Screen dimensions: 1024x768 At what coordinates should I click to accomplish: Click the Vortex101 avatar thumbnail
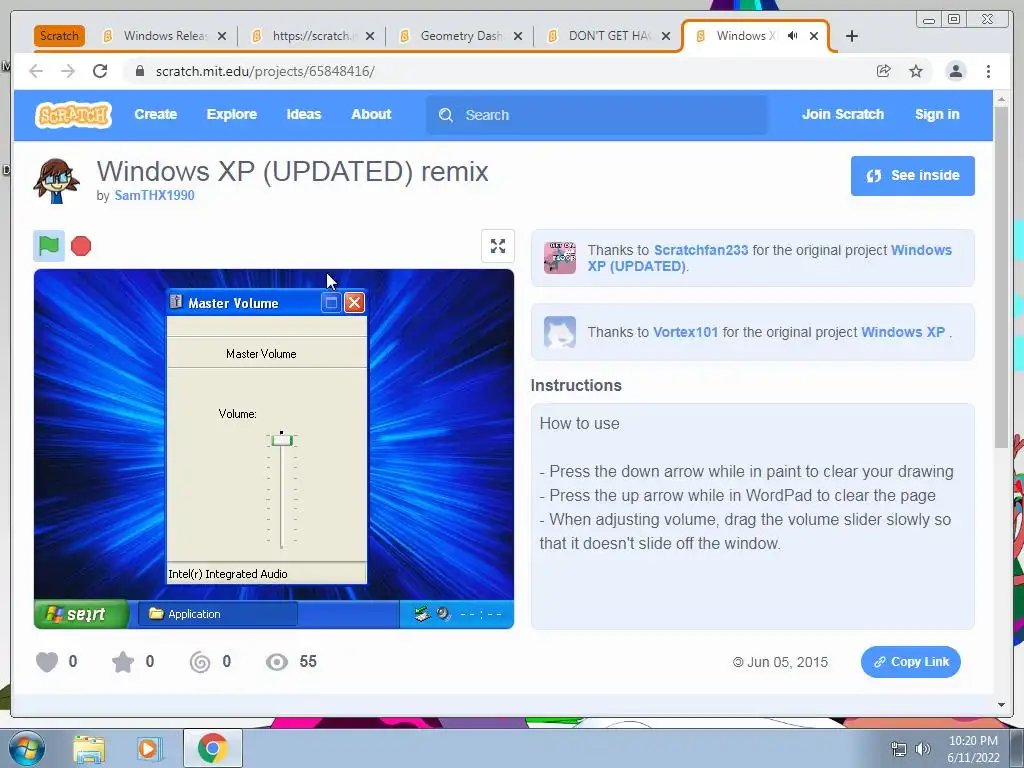[x=560, y=332]
